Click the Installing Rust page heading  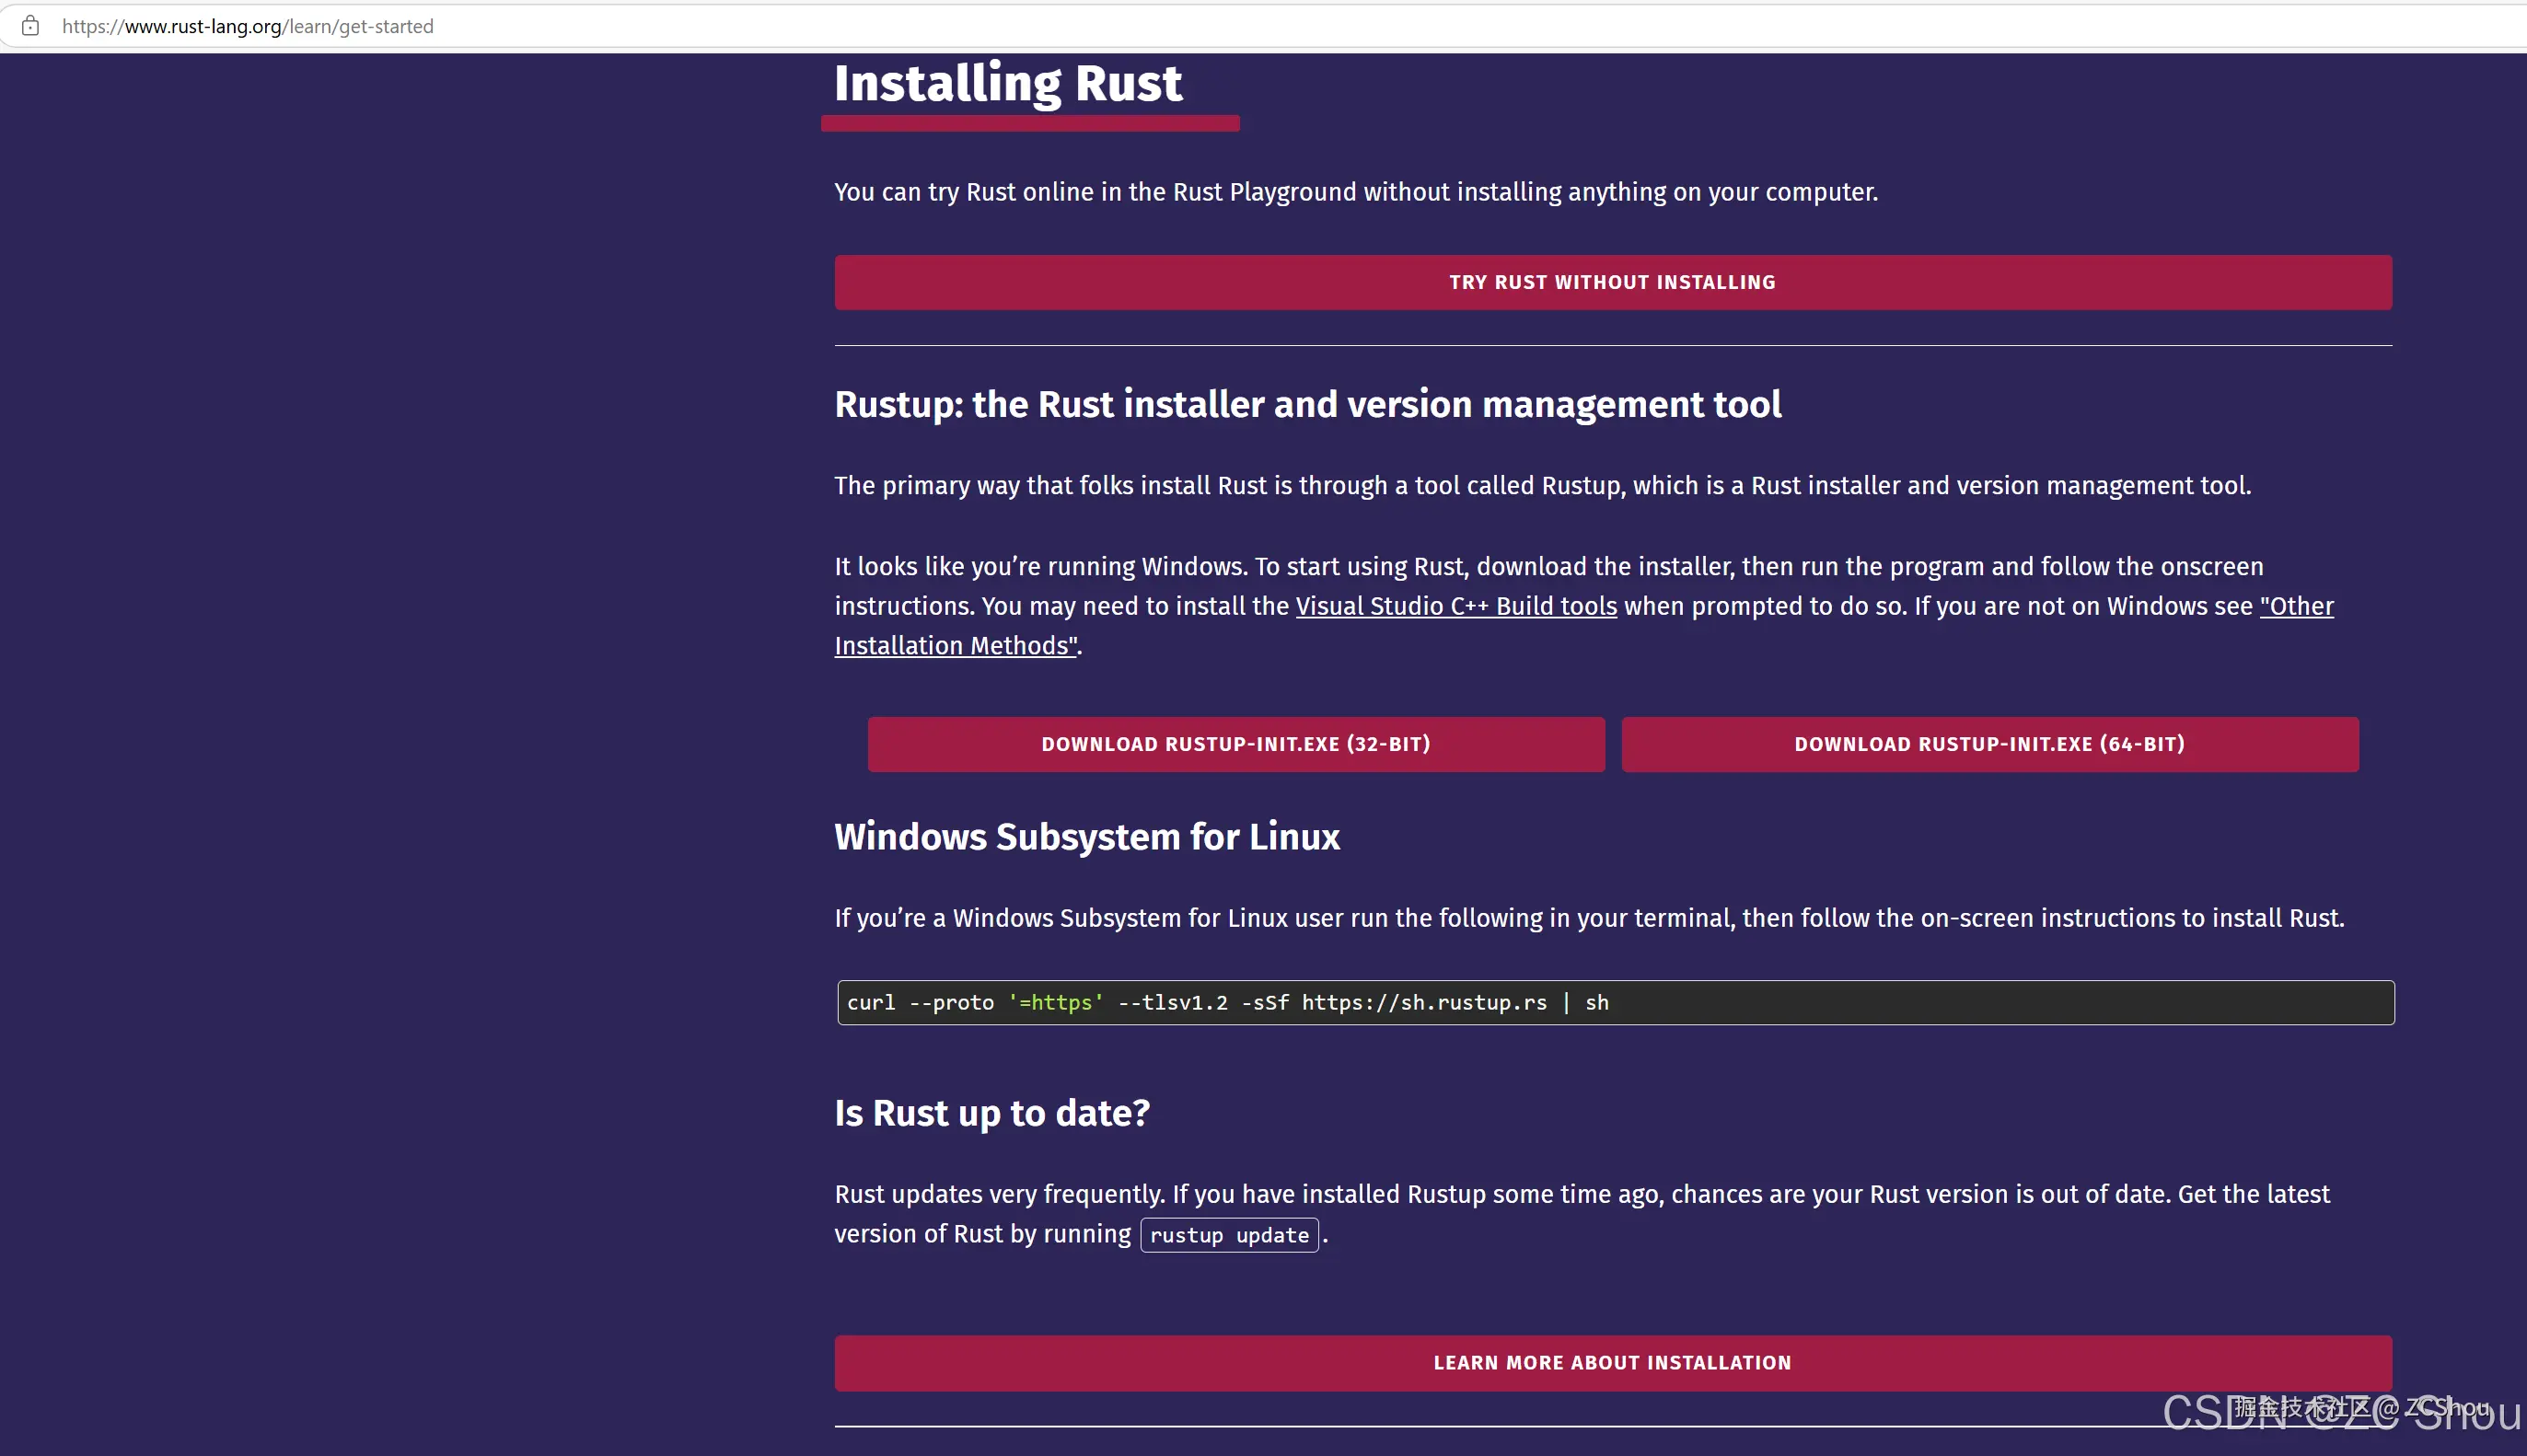point(1008,83)
